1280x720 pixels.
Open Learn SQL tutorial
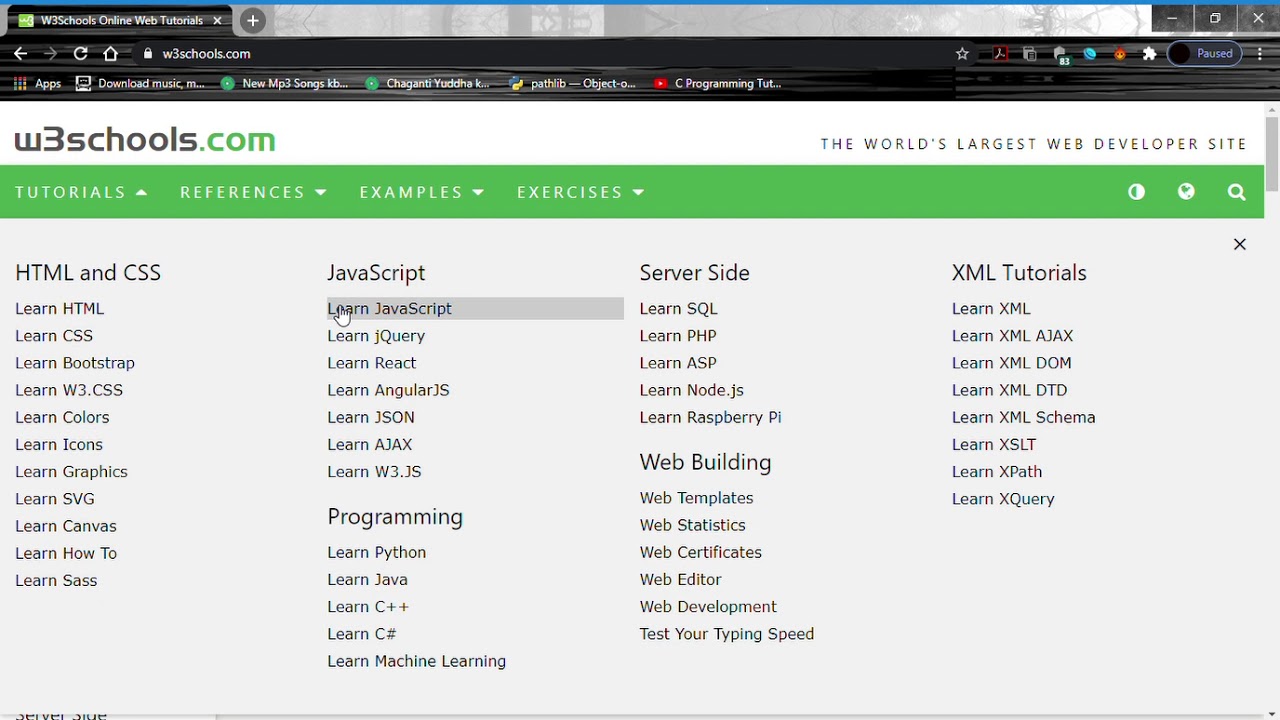point(678,309)
